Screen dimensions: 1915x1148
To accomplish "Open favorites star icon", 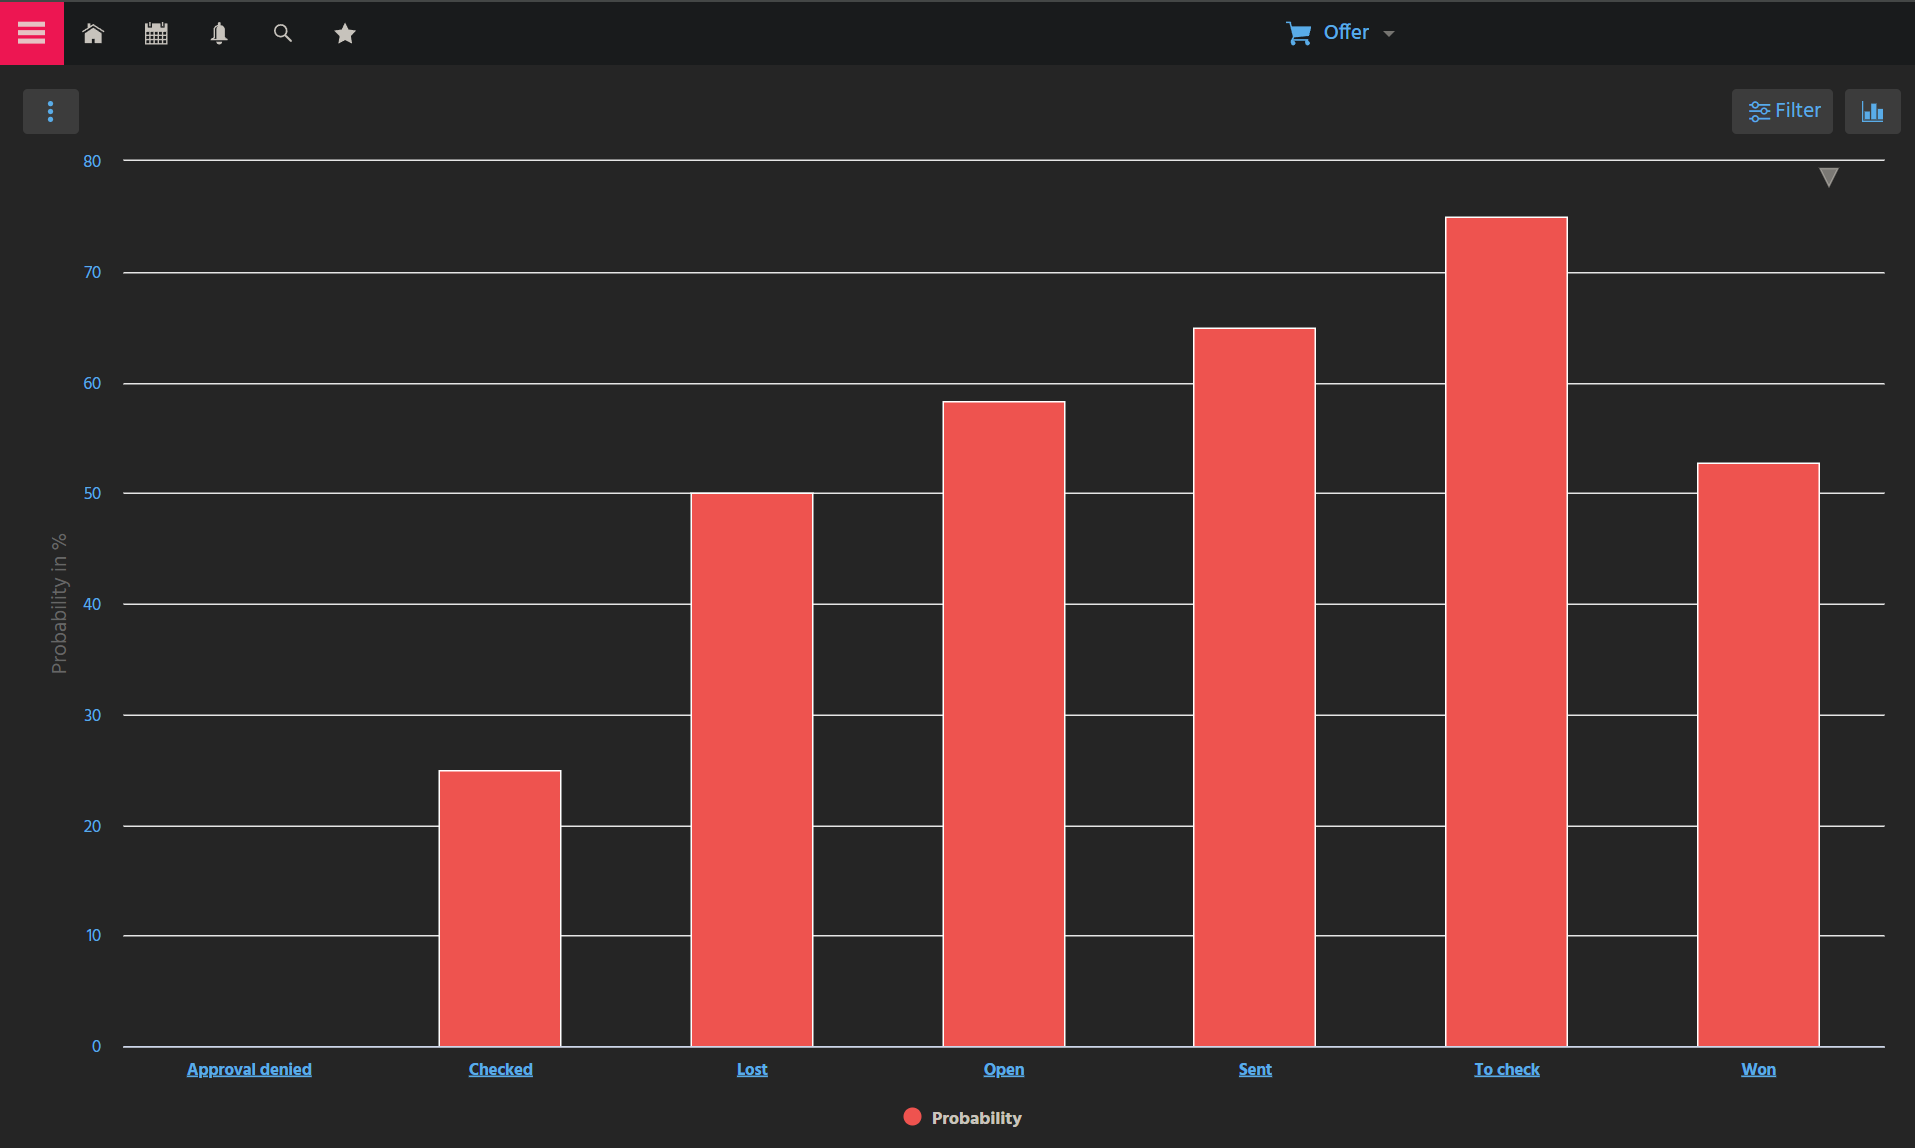I will [x=345, y=33].
